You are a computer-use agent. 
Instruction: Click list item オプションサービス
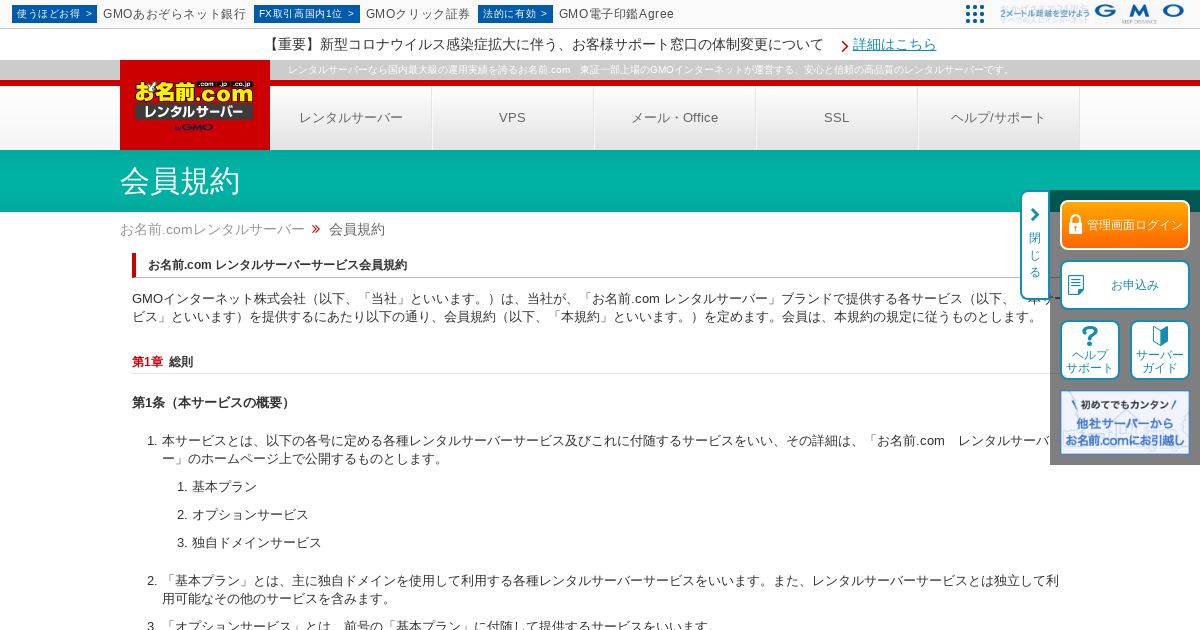(x=250, y=515)
